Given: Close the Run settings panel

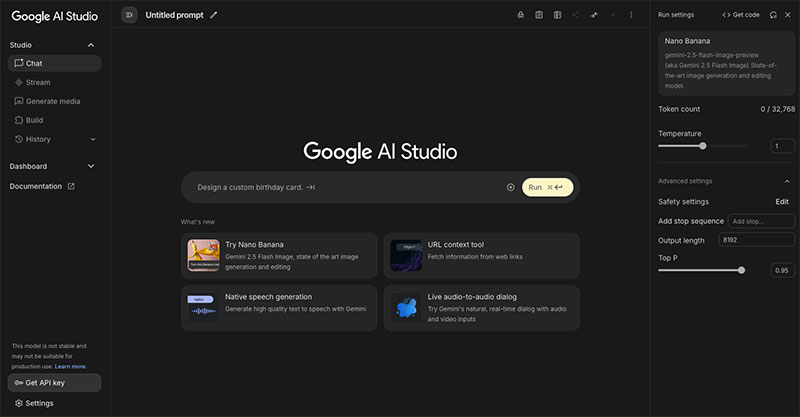Looking at the screenshot, I should (788, 15).
